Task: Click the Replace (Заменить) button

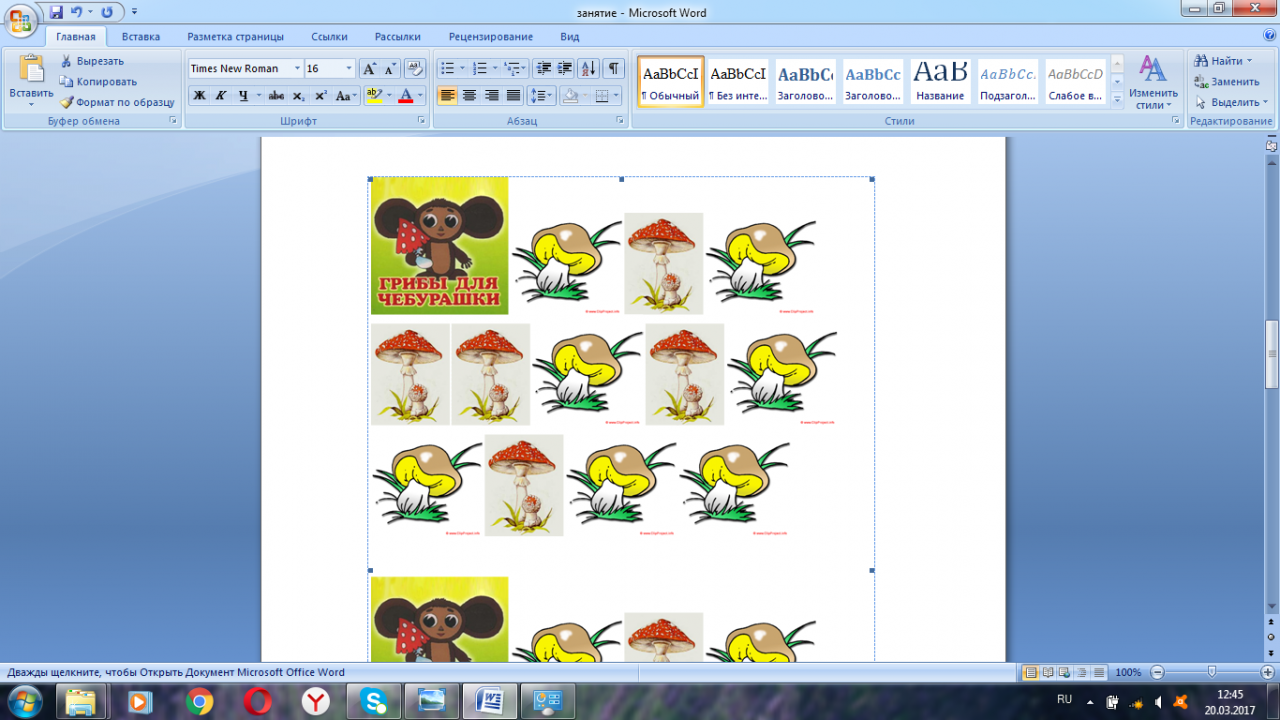Action: tap(1227, 81)
